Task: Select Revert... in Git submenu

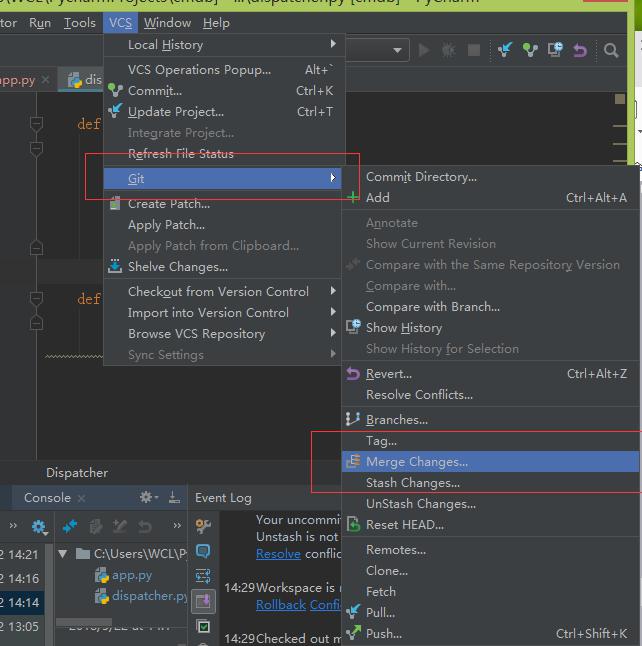Action: [x=490, y=374]
